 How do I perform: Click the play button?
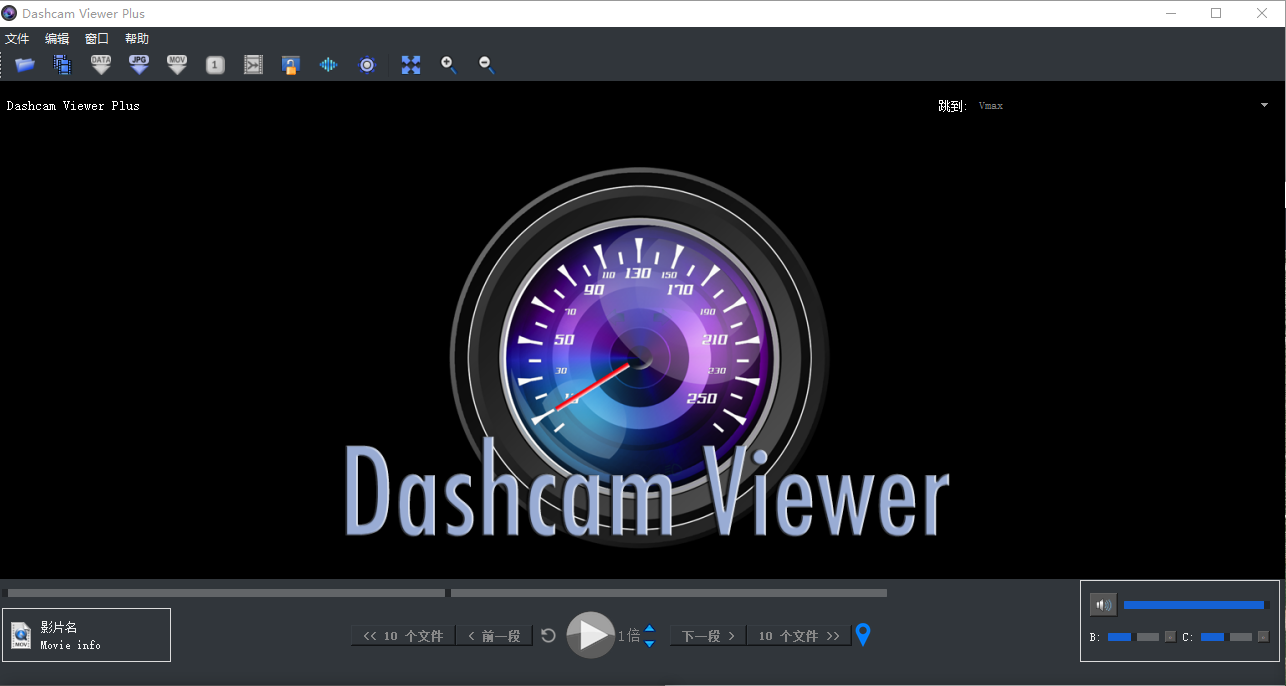tap(591, 635)
